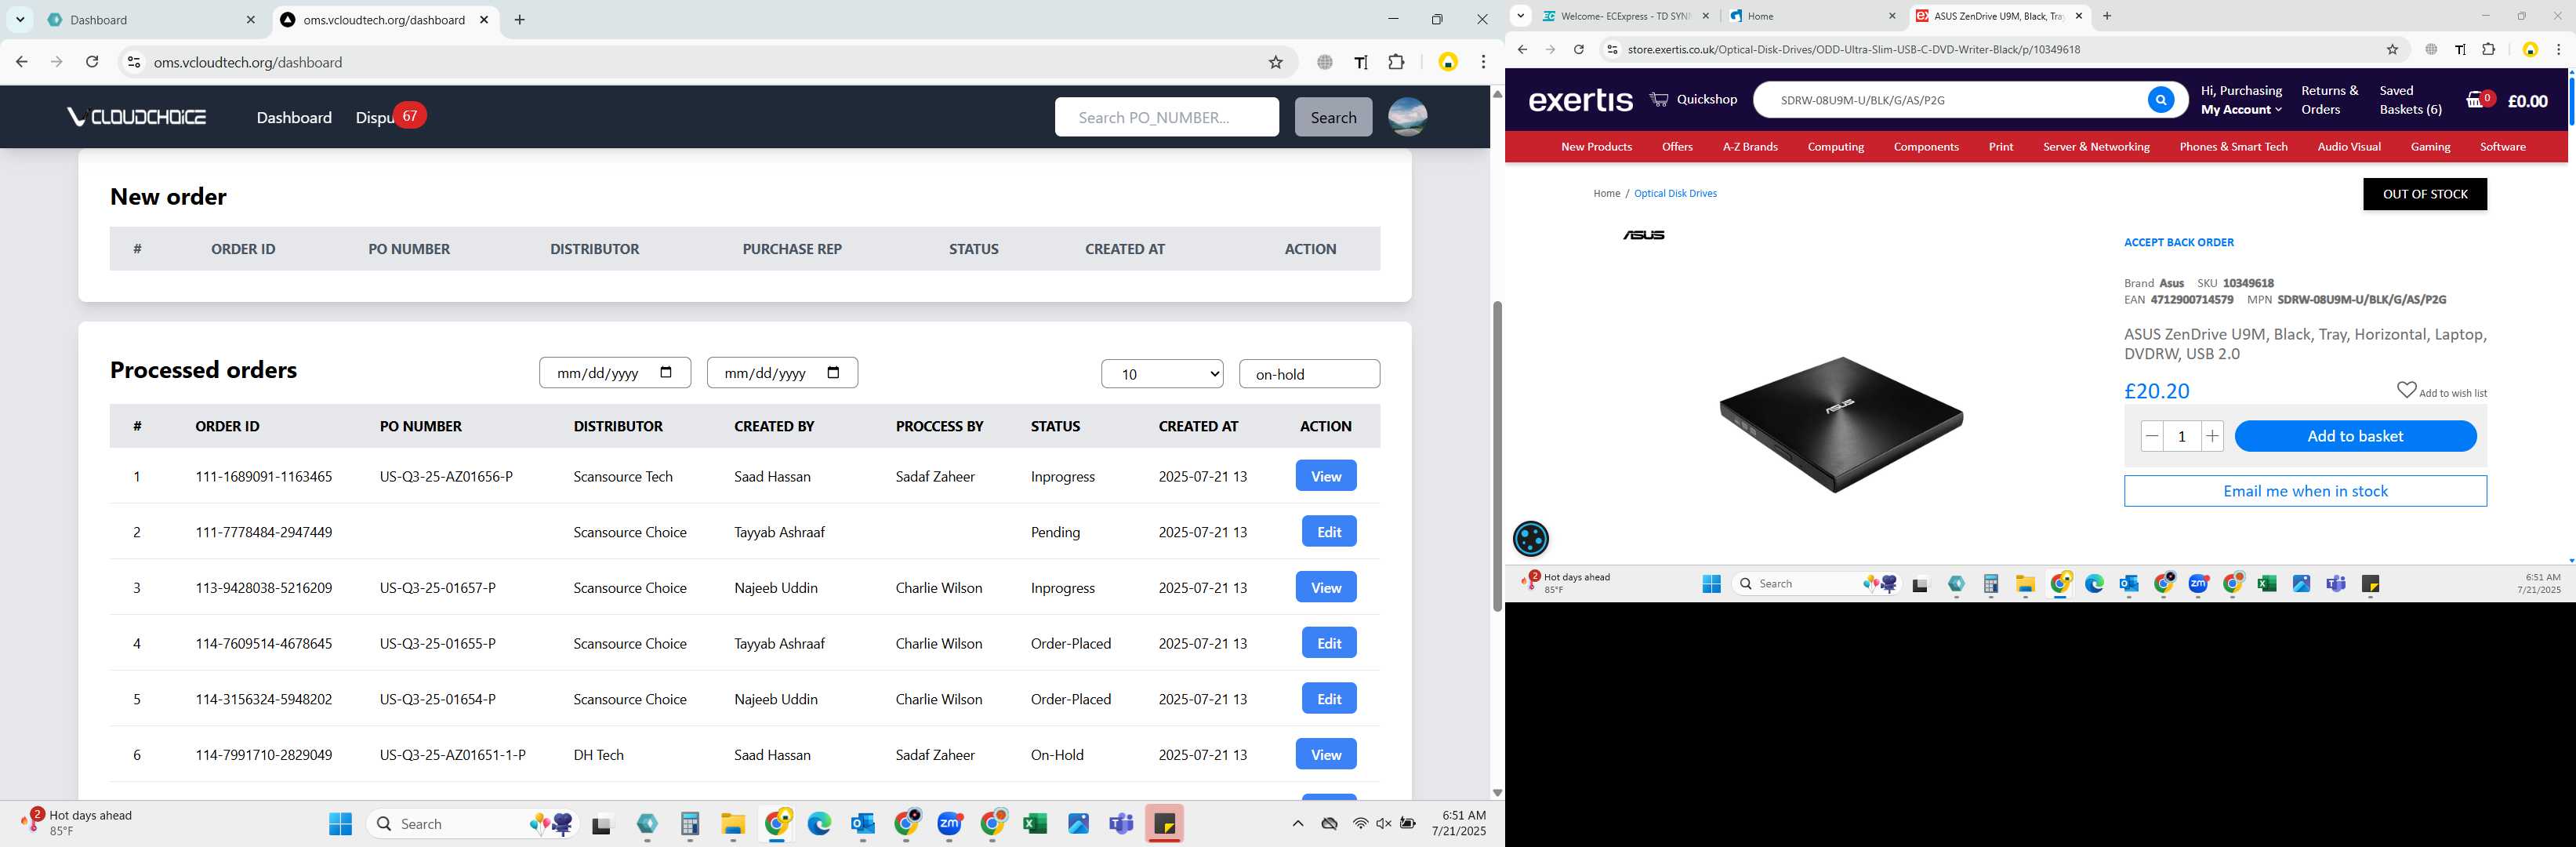Switch to the Dashboard browser tab
This screenshot has height=847, width=2576.
coord(153,19)
